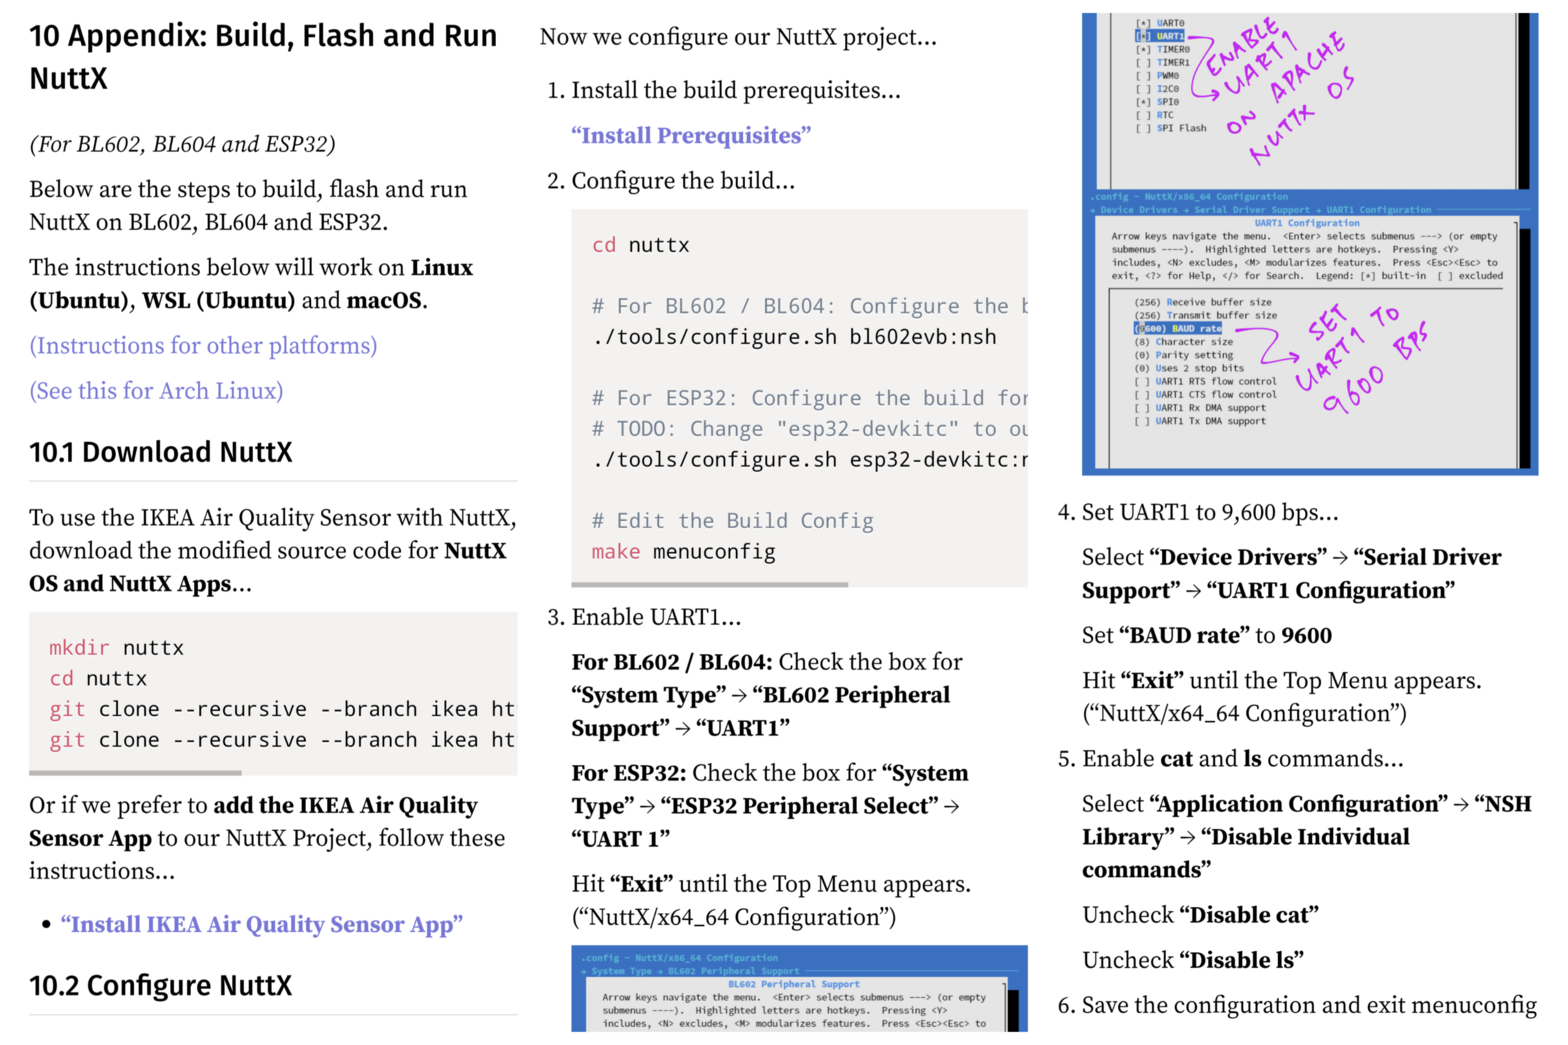Open the "Install Prerequisites" link
1568x1045 pixels.
click(x=690, y=135)
